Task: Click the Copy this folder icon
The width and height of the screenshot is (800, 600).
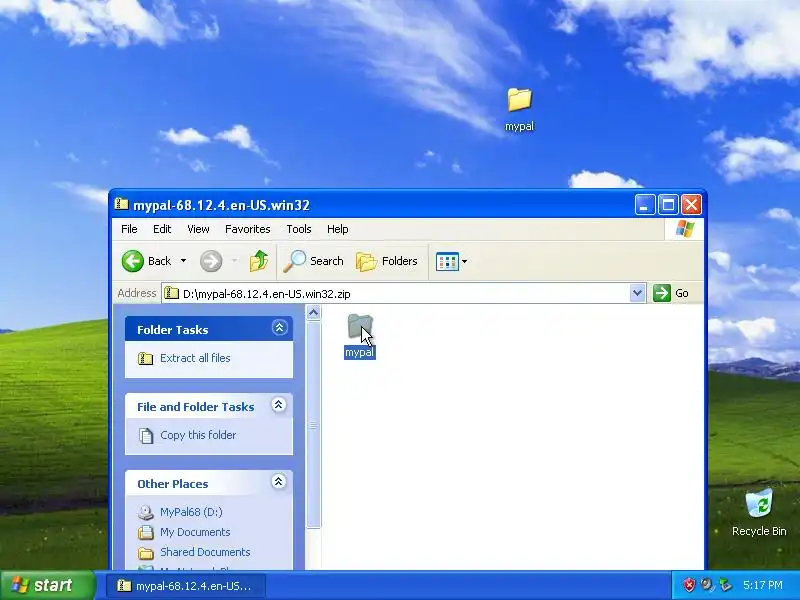Action: pyautogui.click(x=146, y=436)
